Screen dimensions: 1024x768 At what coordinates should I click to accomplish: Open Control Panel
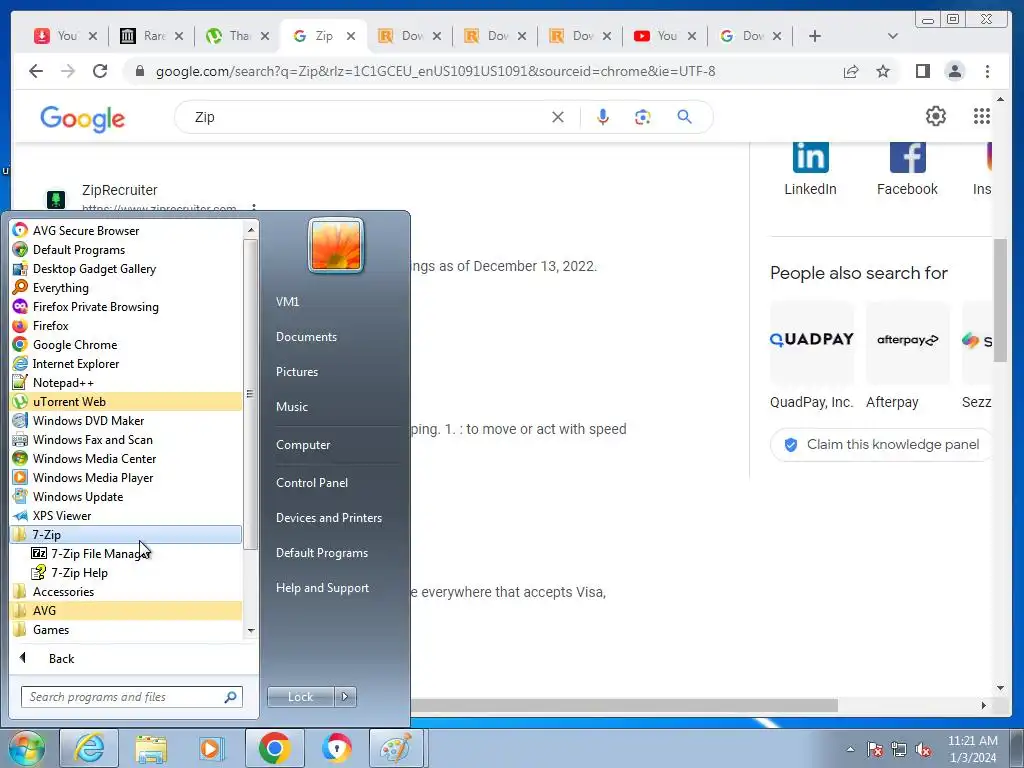(312, 483)
